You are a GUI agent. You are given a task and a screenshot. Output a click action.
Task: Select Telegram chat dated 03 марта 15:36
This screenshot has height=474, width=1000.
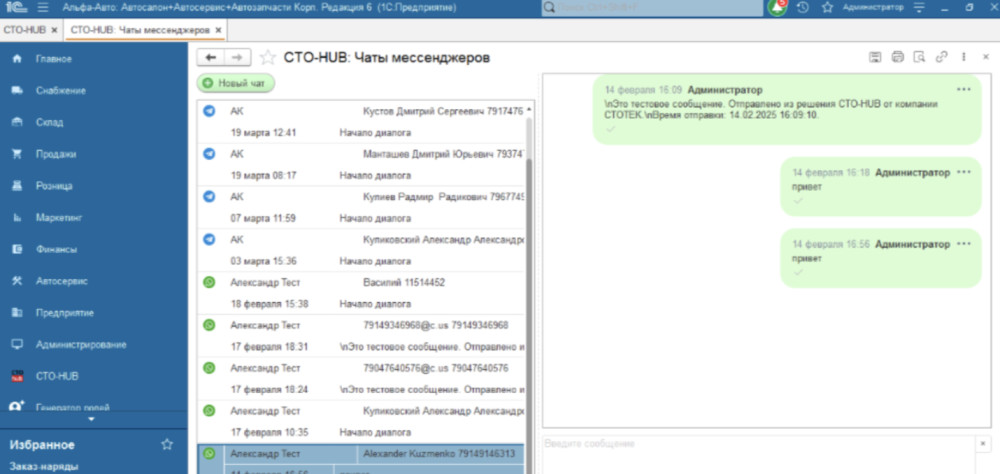click(360, 250)
